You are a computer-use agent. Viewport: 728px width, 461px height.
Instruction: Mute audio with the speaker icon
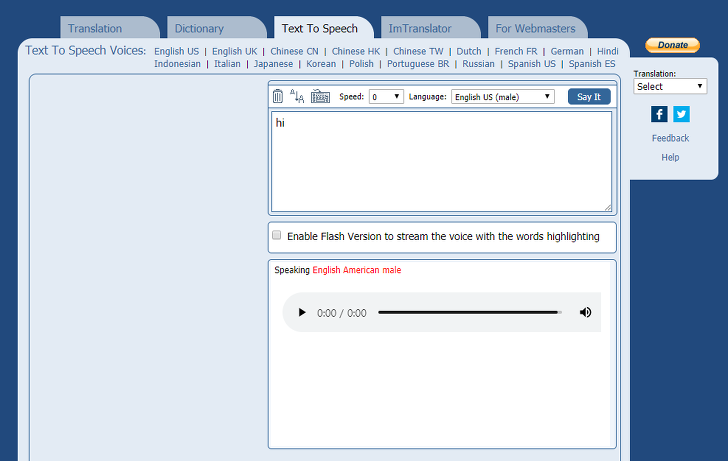point(585,312)
